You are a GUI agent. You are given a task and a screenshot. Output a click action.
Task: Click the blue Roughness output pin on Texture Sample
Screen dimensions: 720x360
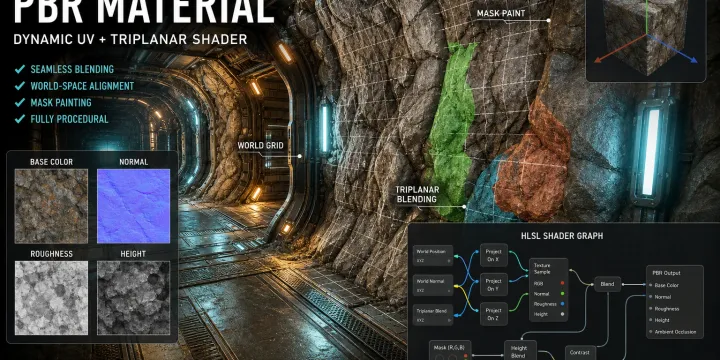pos(562,304)
